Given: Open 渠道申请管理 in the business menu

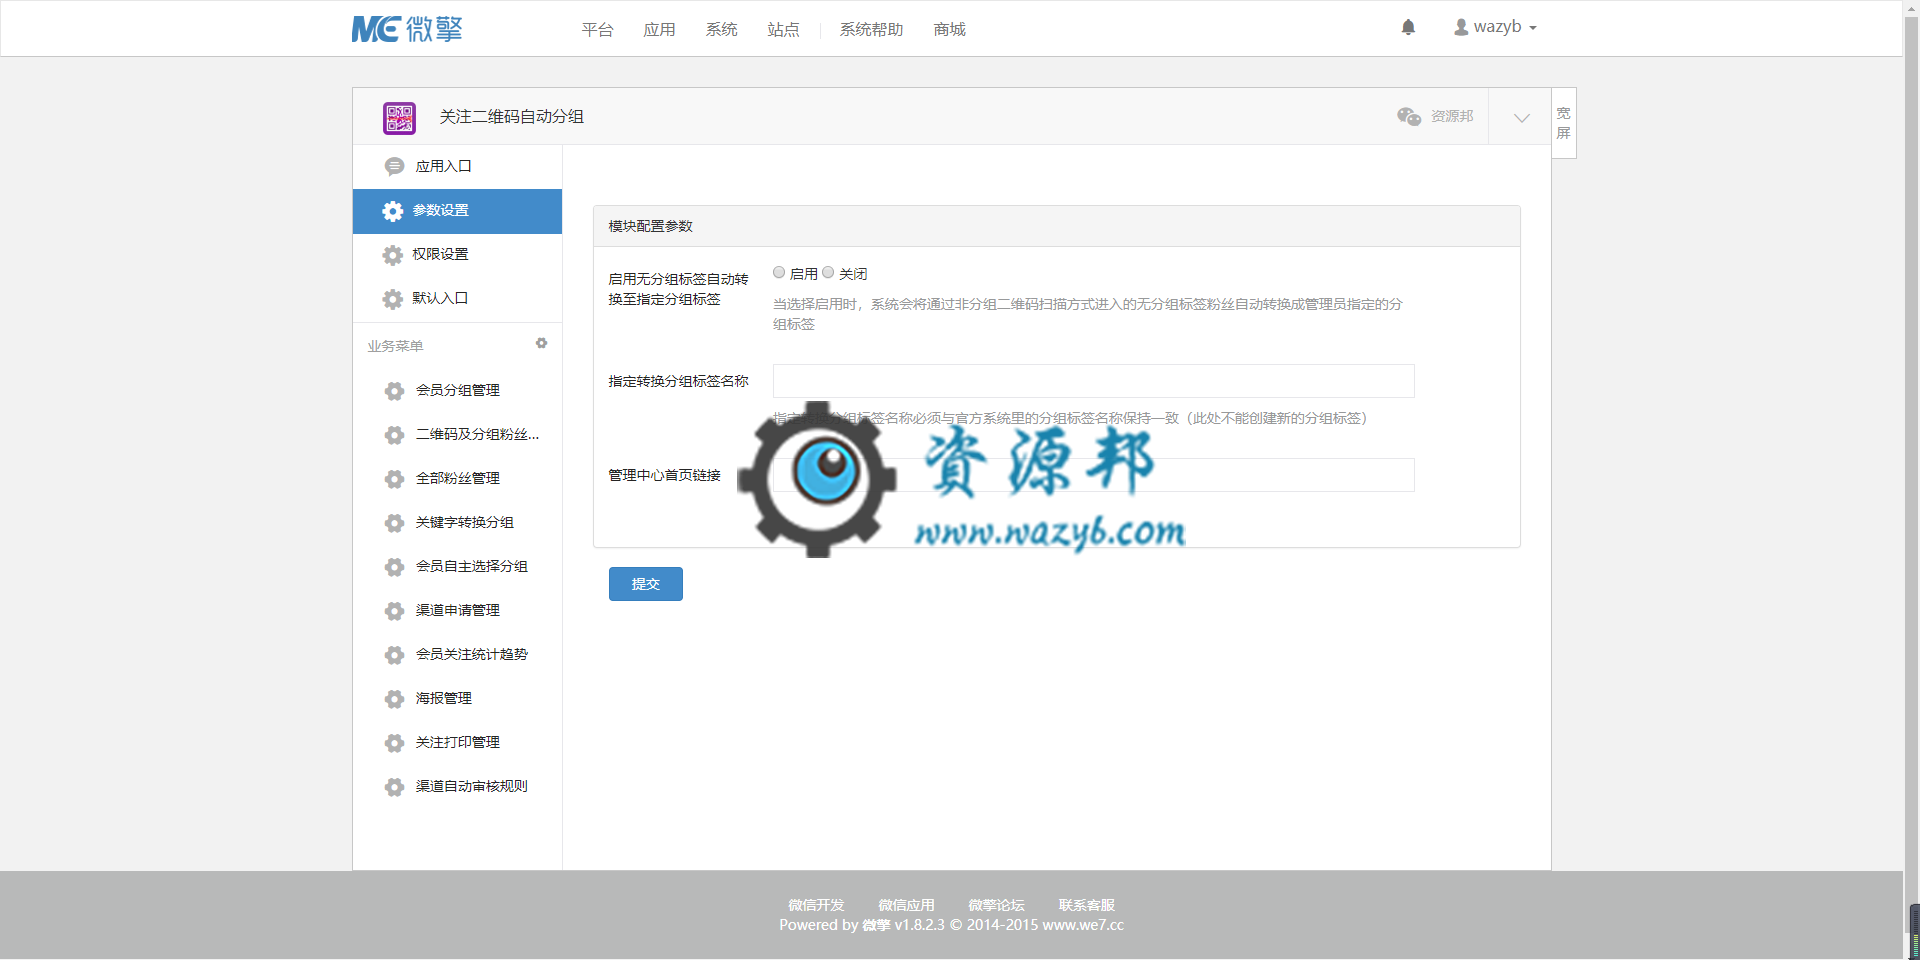Looking at the screenshot, I should 457,611.
